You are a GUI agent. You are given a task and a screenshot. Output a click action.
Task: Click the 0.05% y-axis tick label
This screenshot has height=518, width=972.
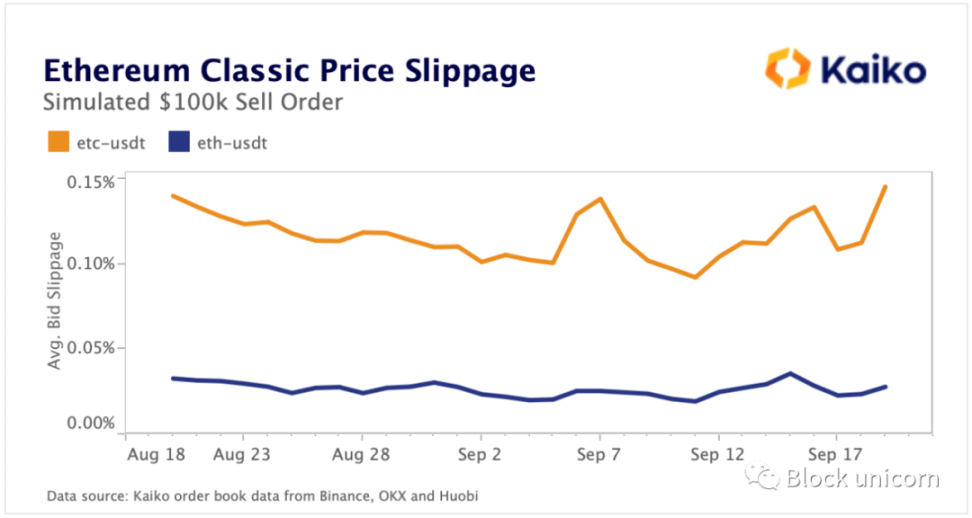91,347
